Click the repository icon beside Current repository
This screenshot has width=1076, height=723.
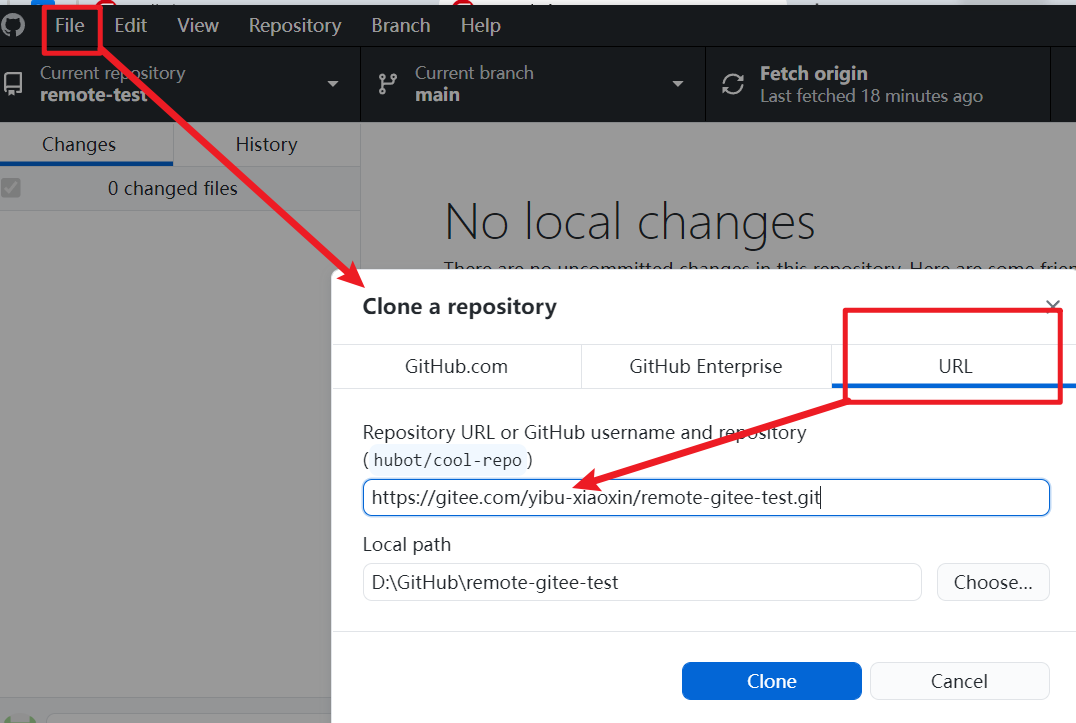coord(14,84)
